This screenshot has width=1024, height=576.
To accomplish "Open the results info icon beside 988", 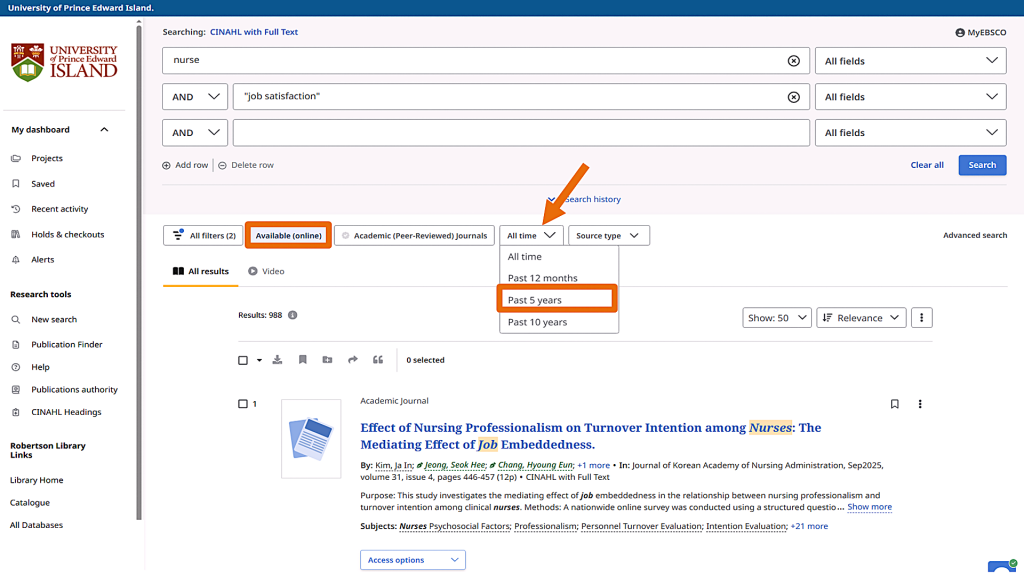I will [293, 315].
